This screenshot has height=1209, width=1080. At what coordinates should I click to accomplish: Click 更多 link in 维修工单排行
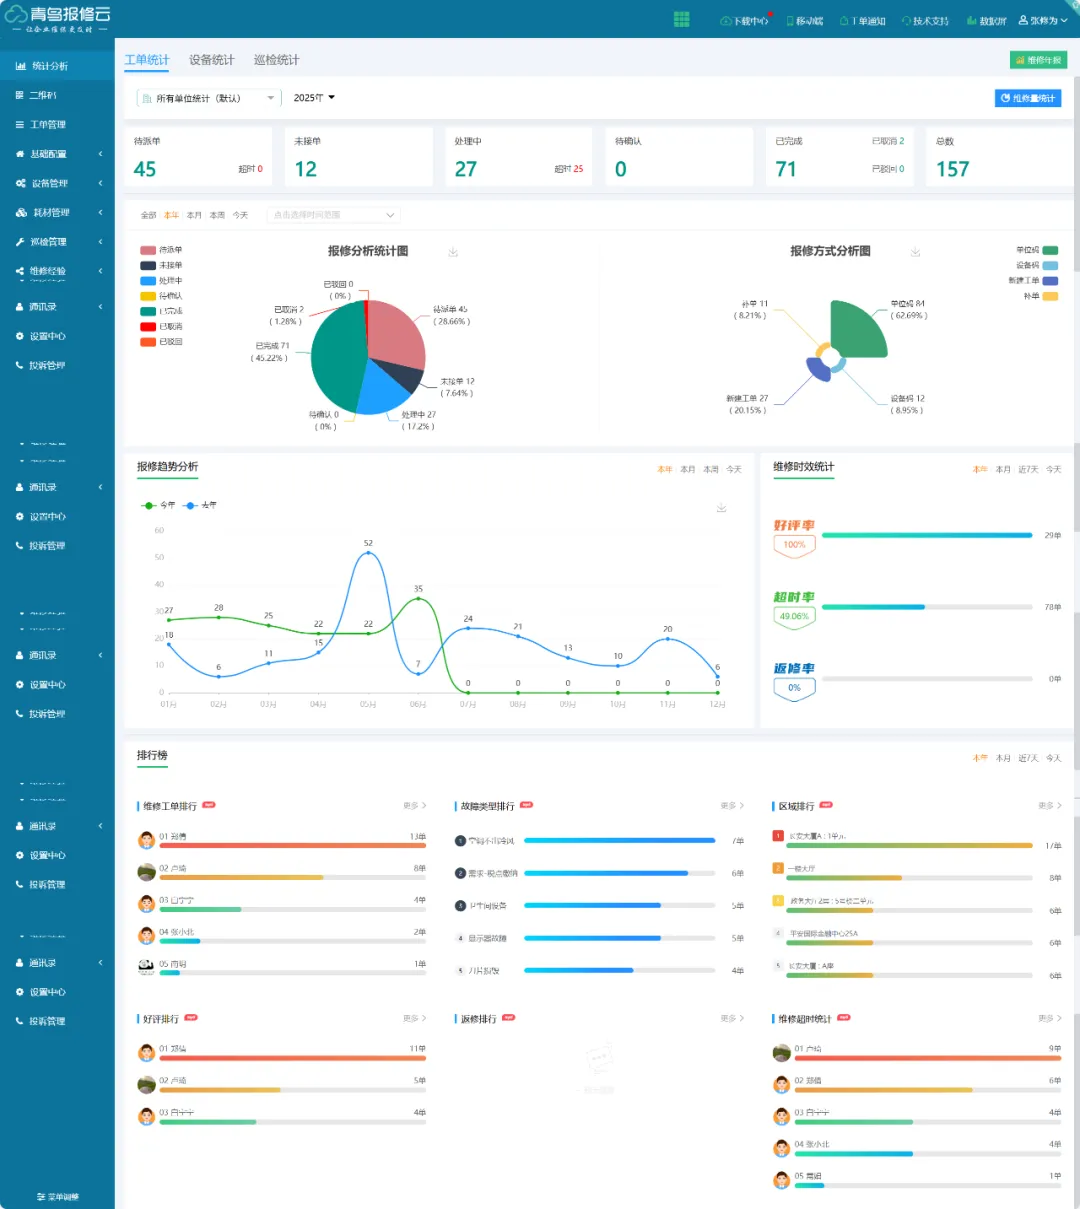414,806
